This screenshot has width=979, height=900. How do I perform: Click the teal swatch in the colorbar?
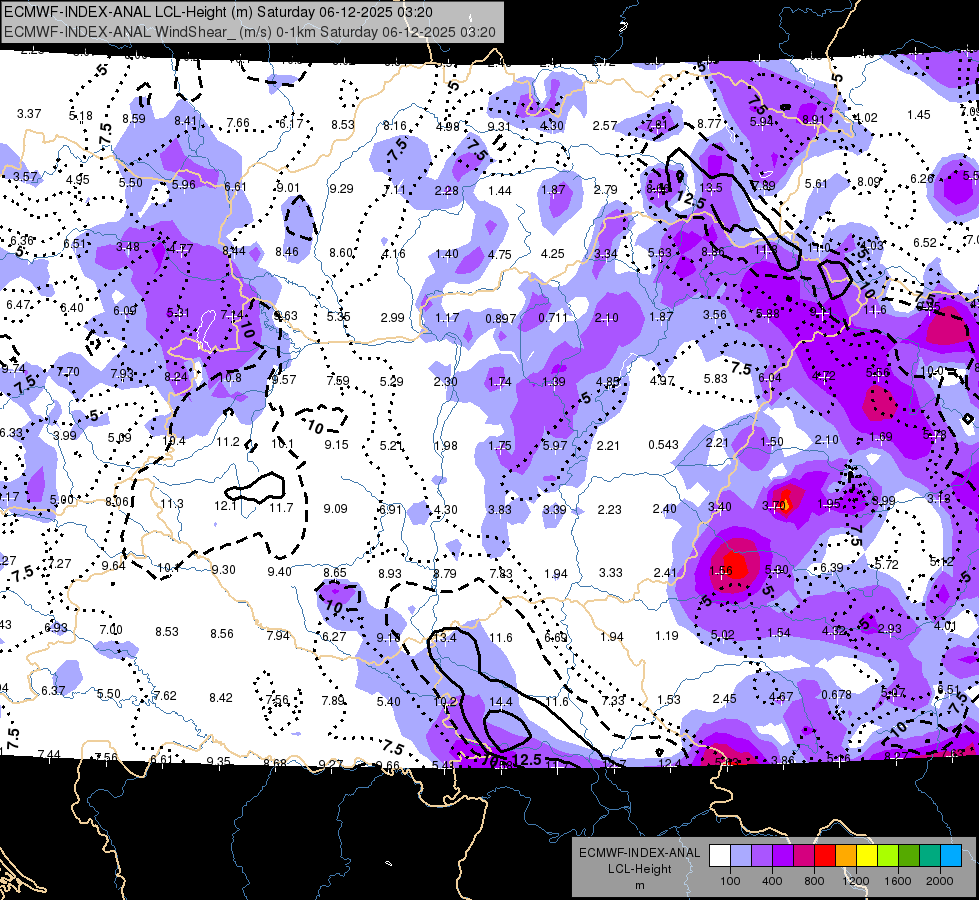pos(930,855)
